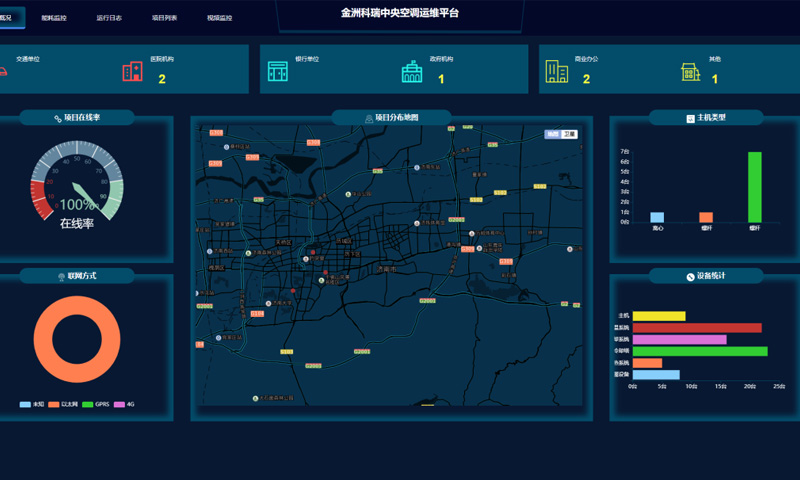Click the icon beside 联网方式 title
Screen dimensions: 800x480
pyautogui.click(x=62, y=277)
